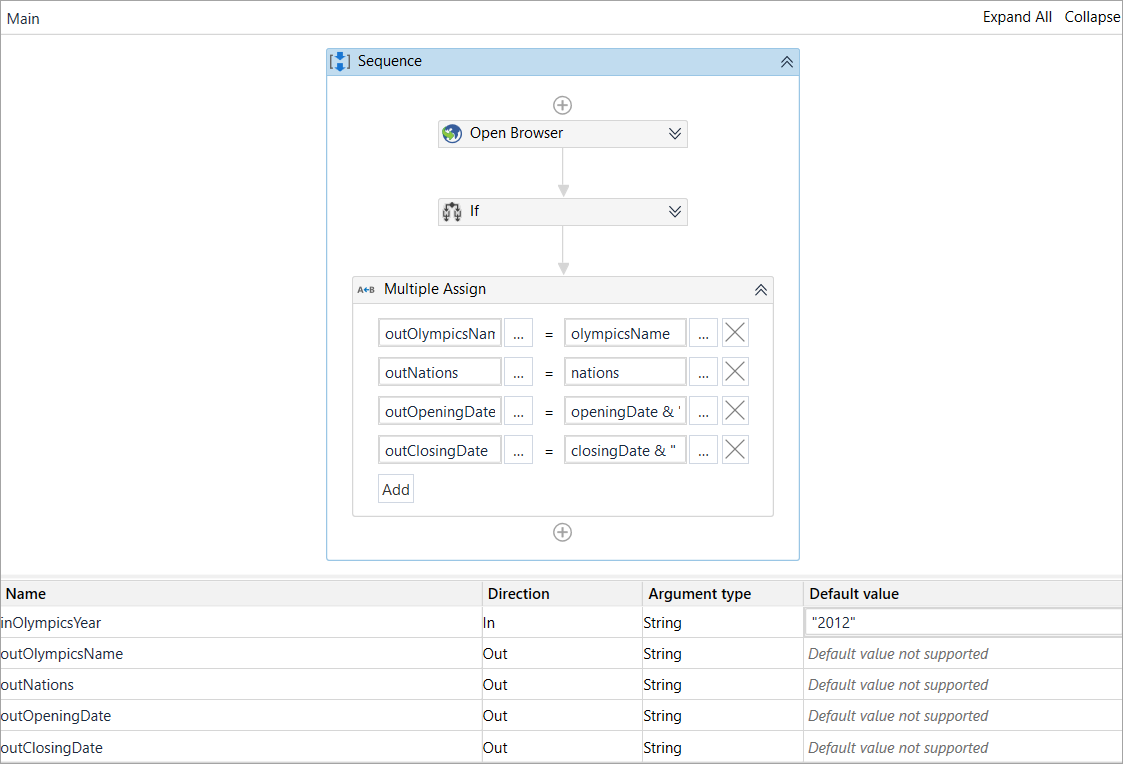Delete the outClosingDate assignment row
The height and width of the screenshot is (764, 1123).
[735, 451]
